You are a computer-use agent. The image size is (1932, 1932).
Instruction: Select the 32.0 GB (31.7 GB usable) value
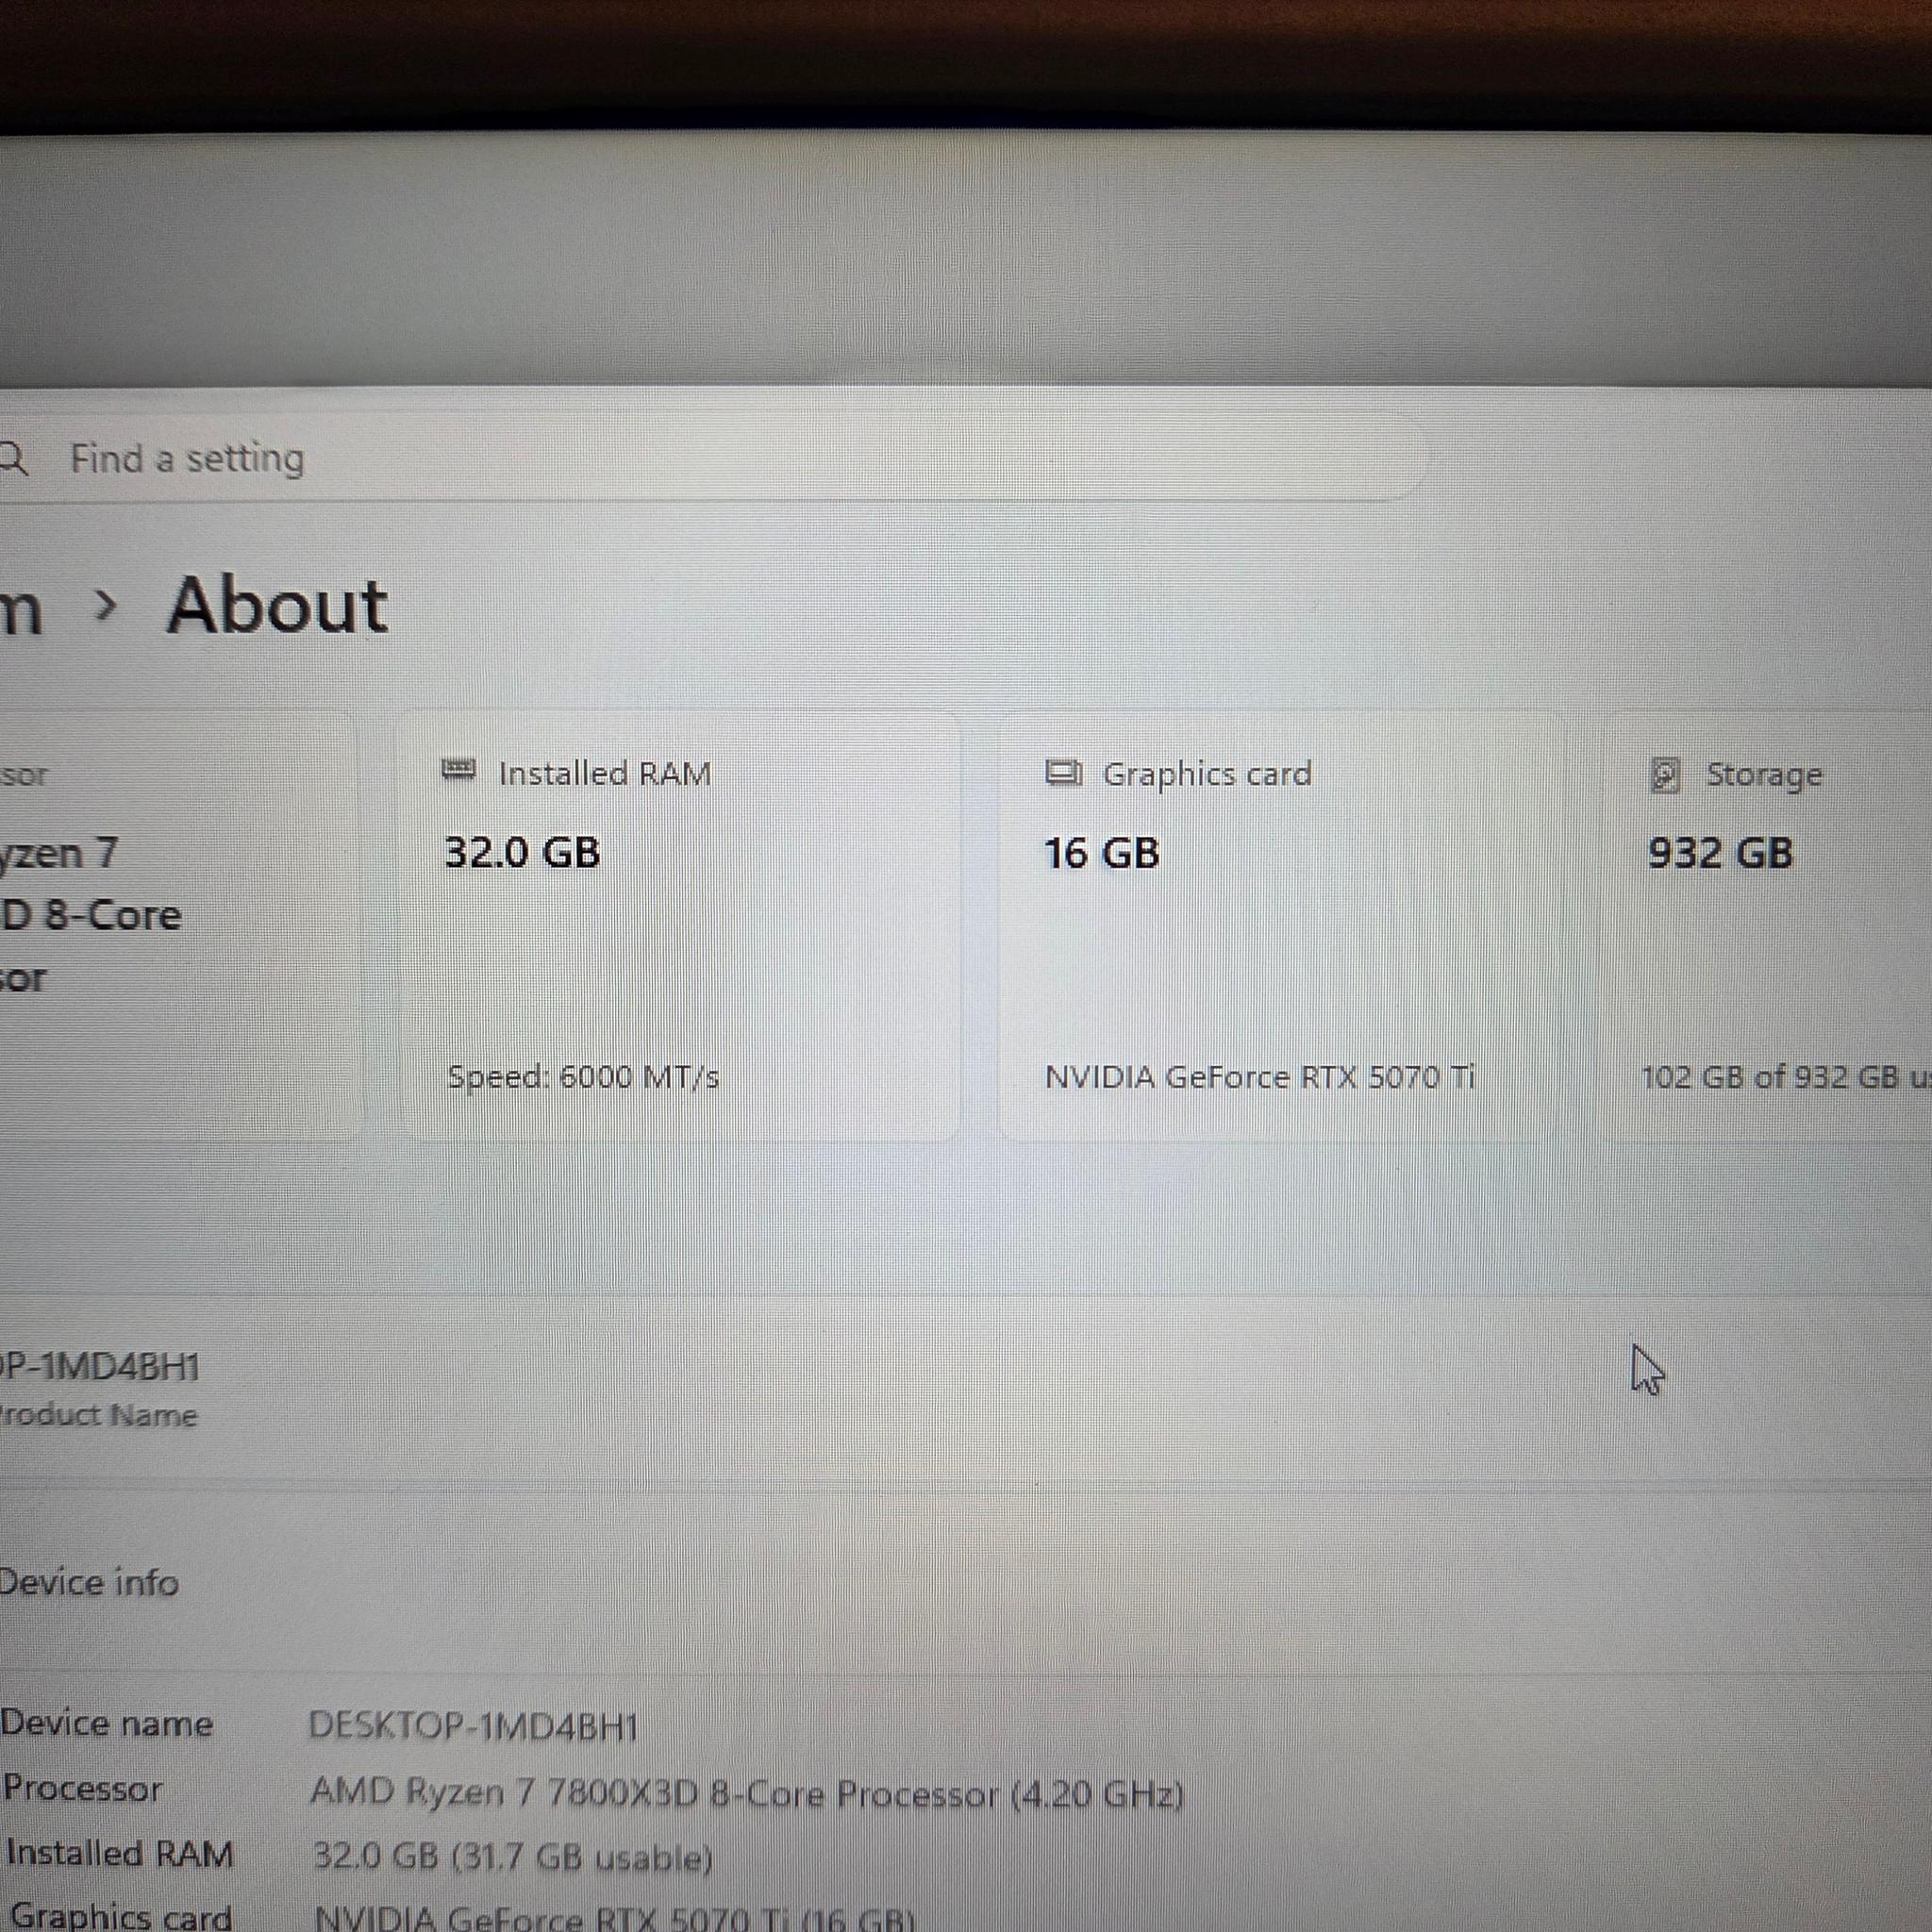(x=513, y=1857)
